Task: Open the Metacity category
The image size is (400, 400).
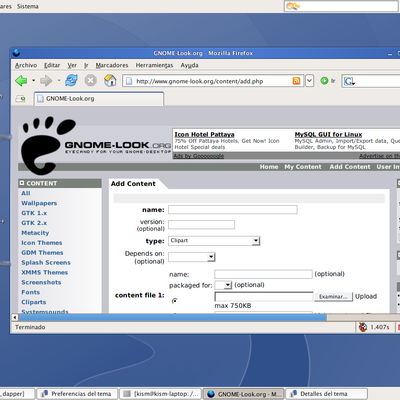Action: pos(35,233)
